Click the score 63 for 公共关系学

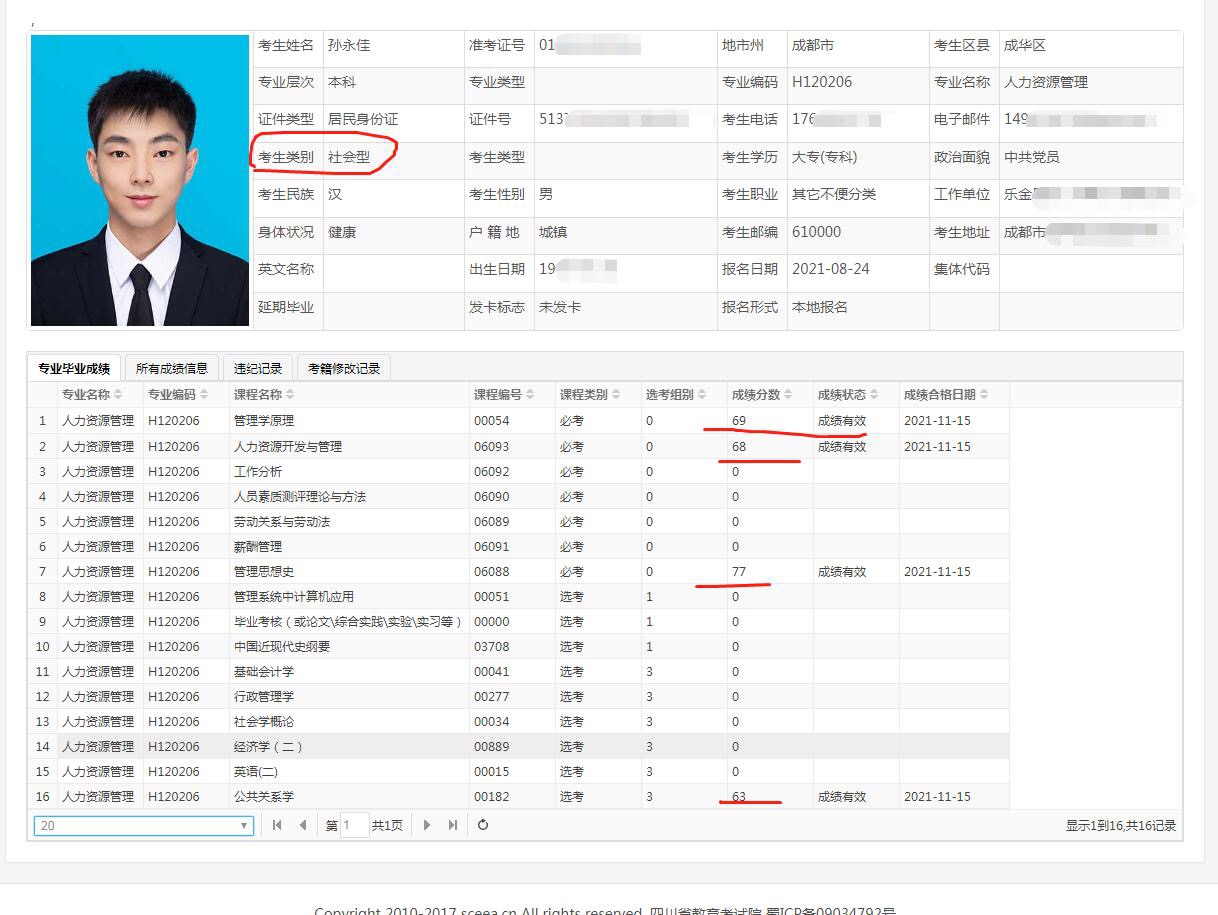coord(739,796)
